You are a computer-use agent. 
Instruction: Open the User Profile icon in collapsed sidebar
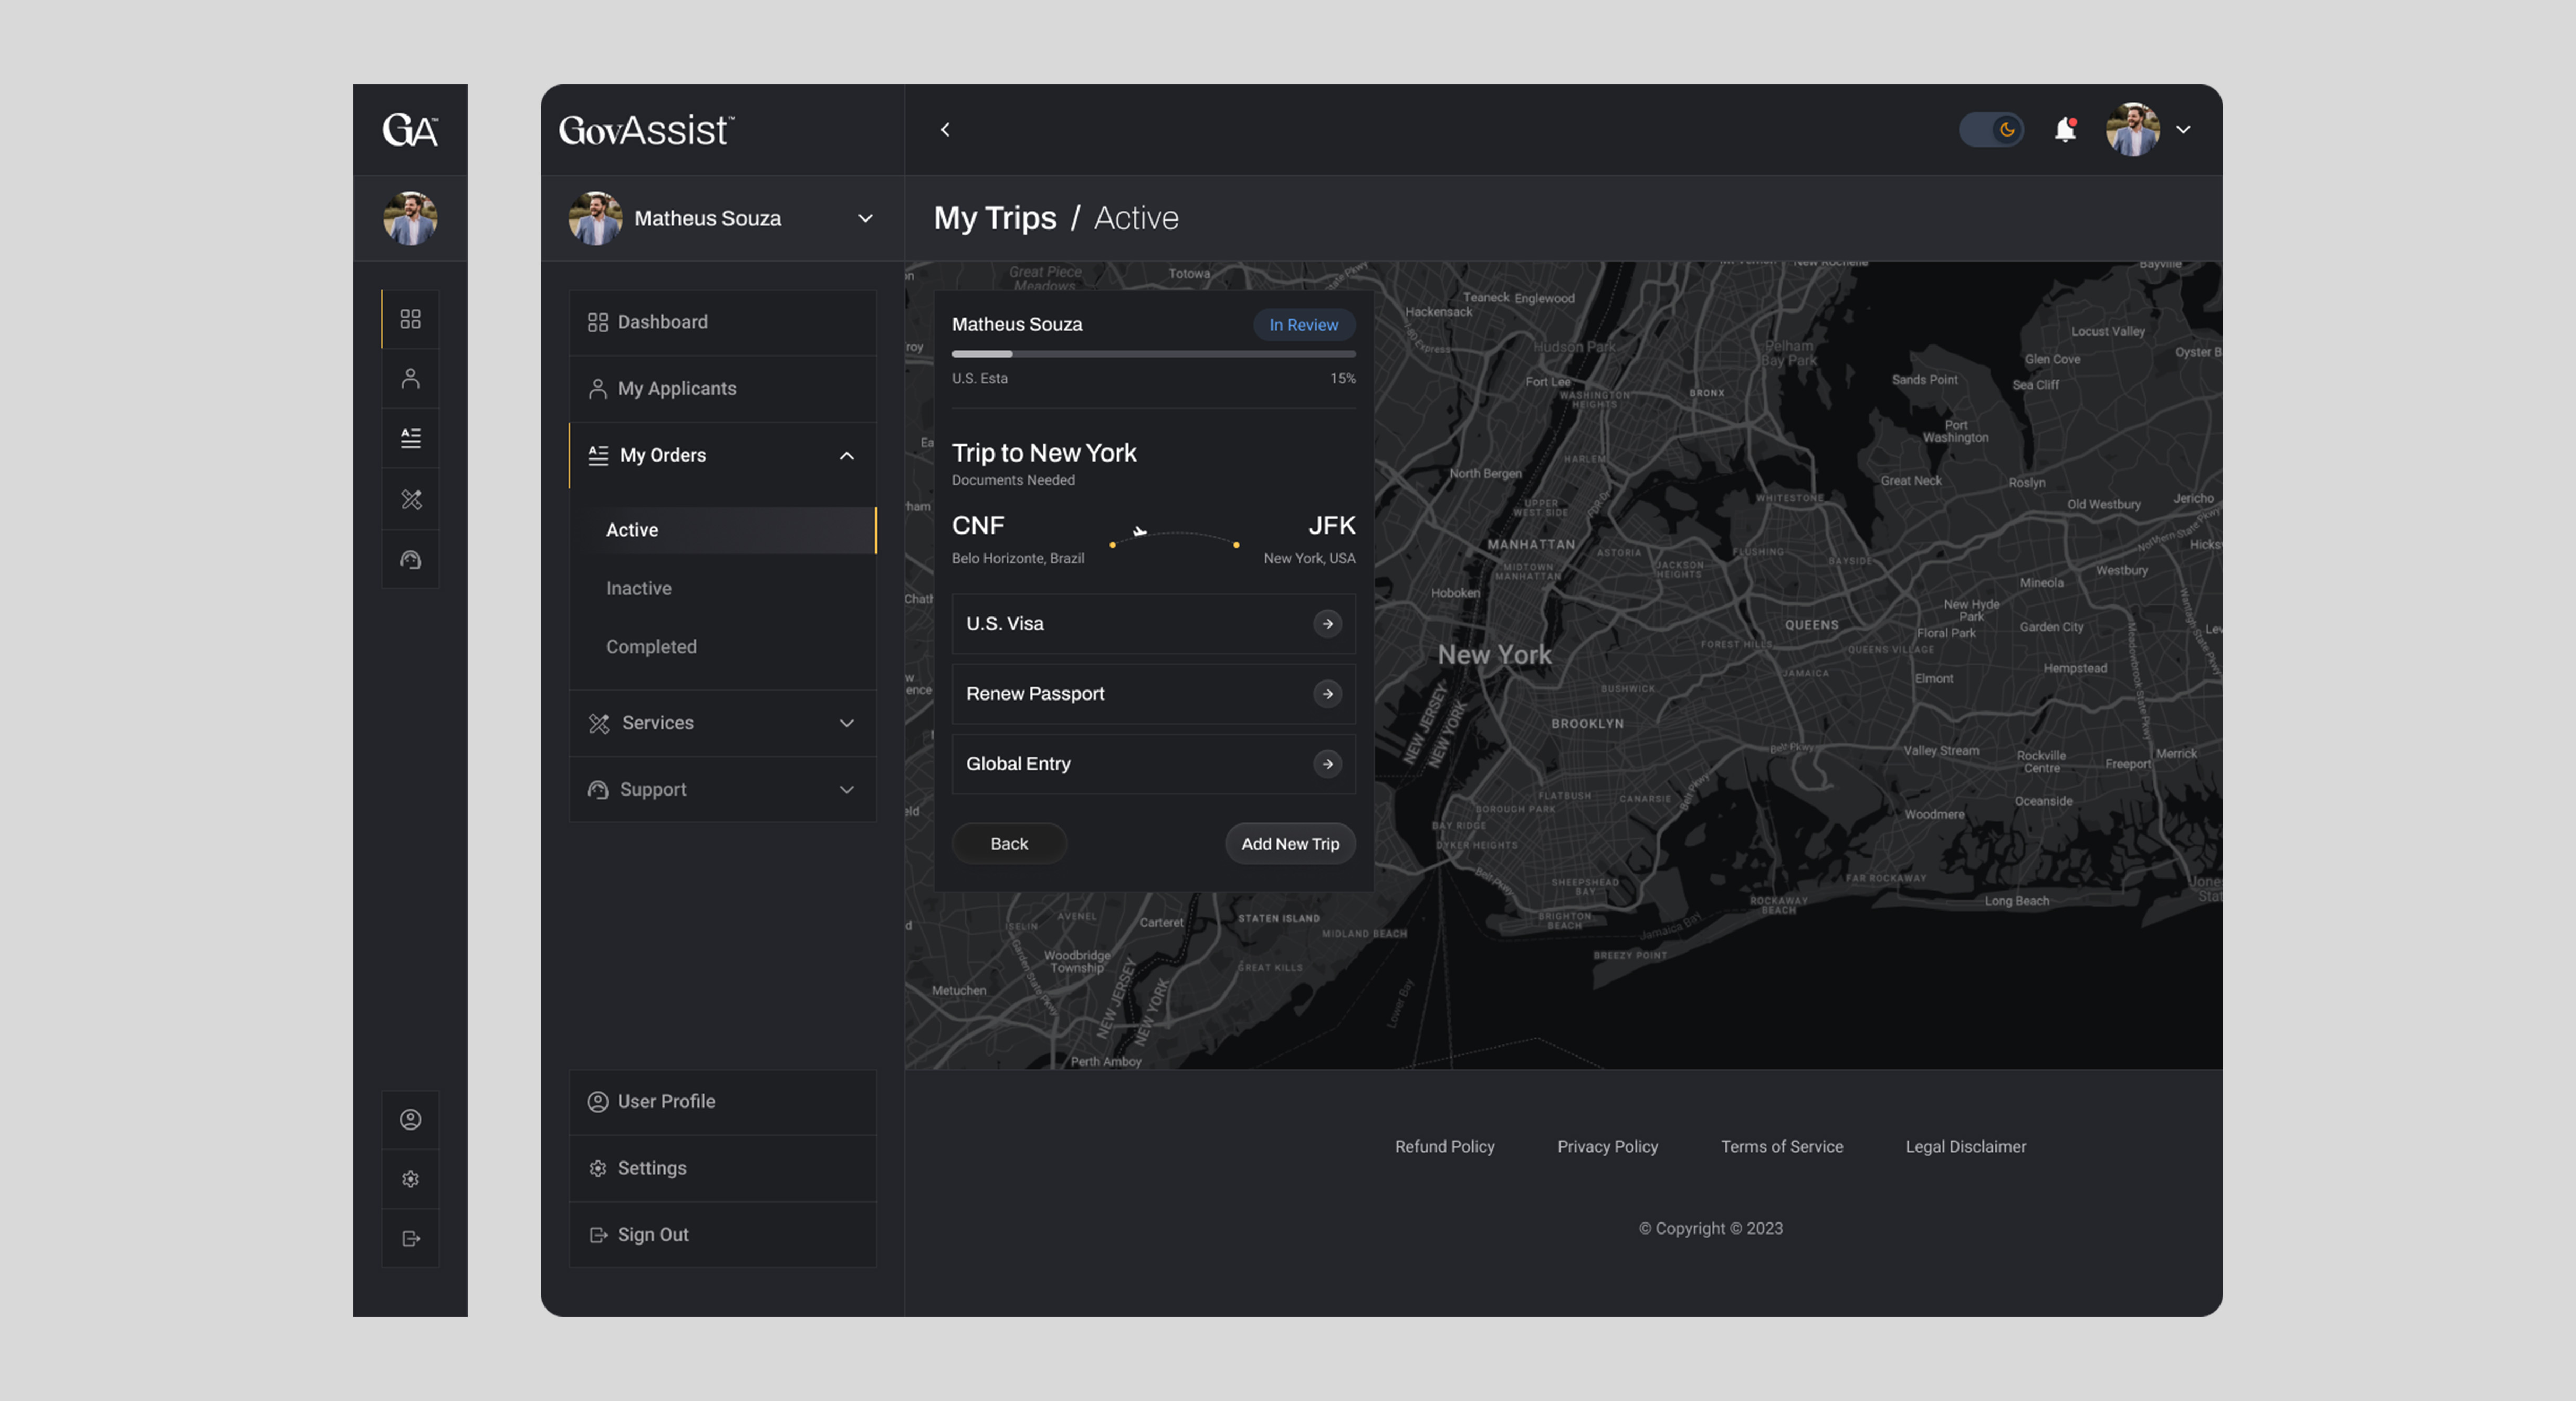(x=410, y=1120)
